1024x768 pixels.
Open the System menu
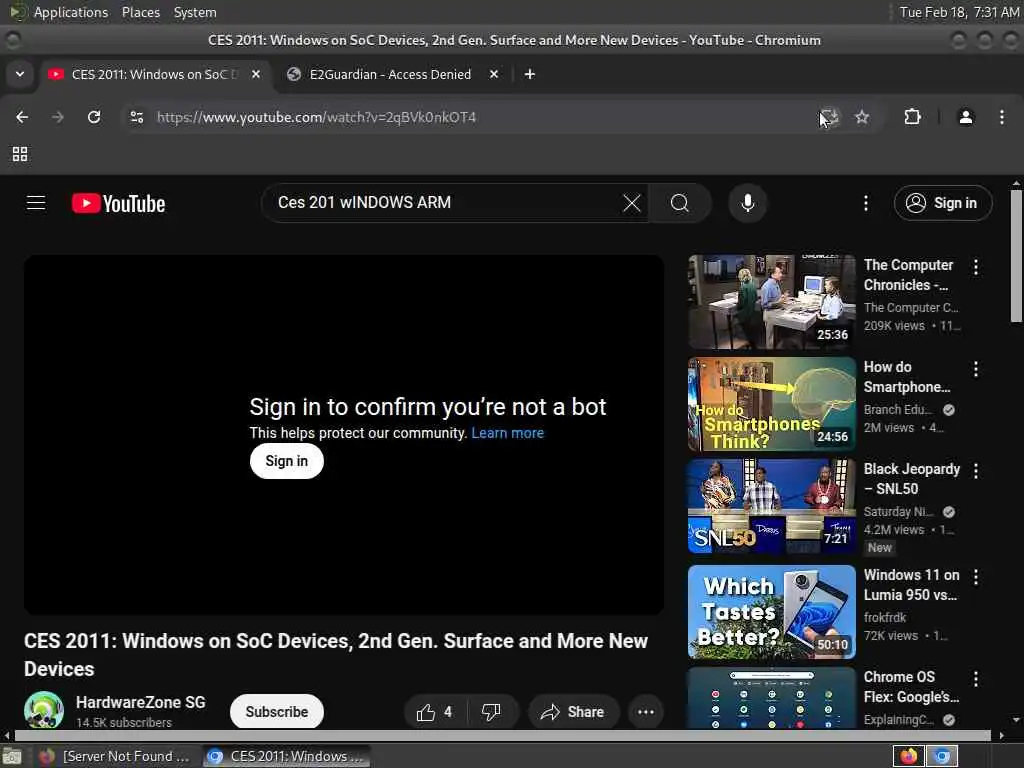pyautogui.click(x=195, y=12)
